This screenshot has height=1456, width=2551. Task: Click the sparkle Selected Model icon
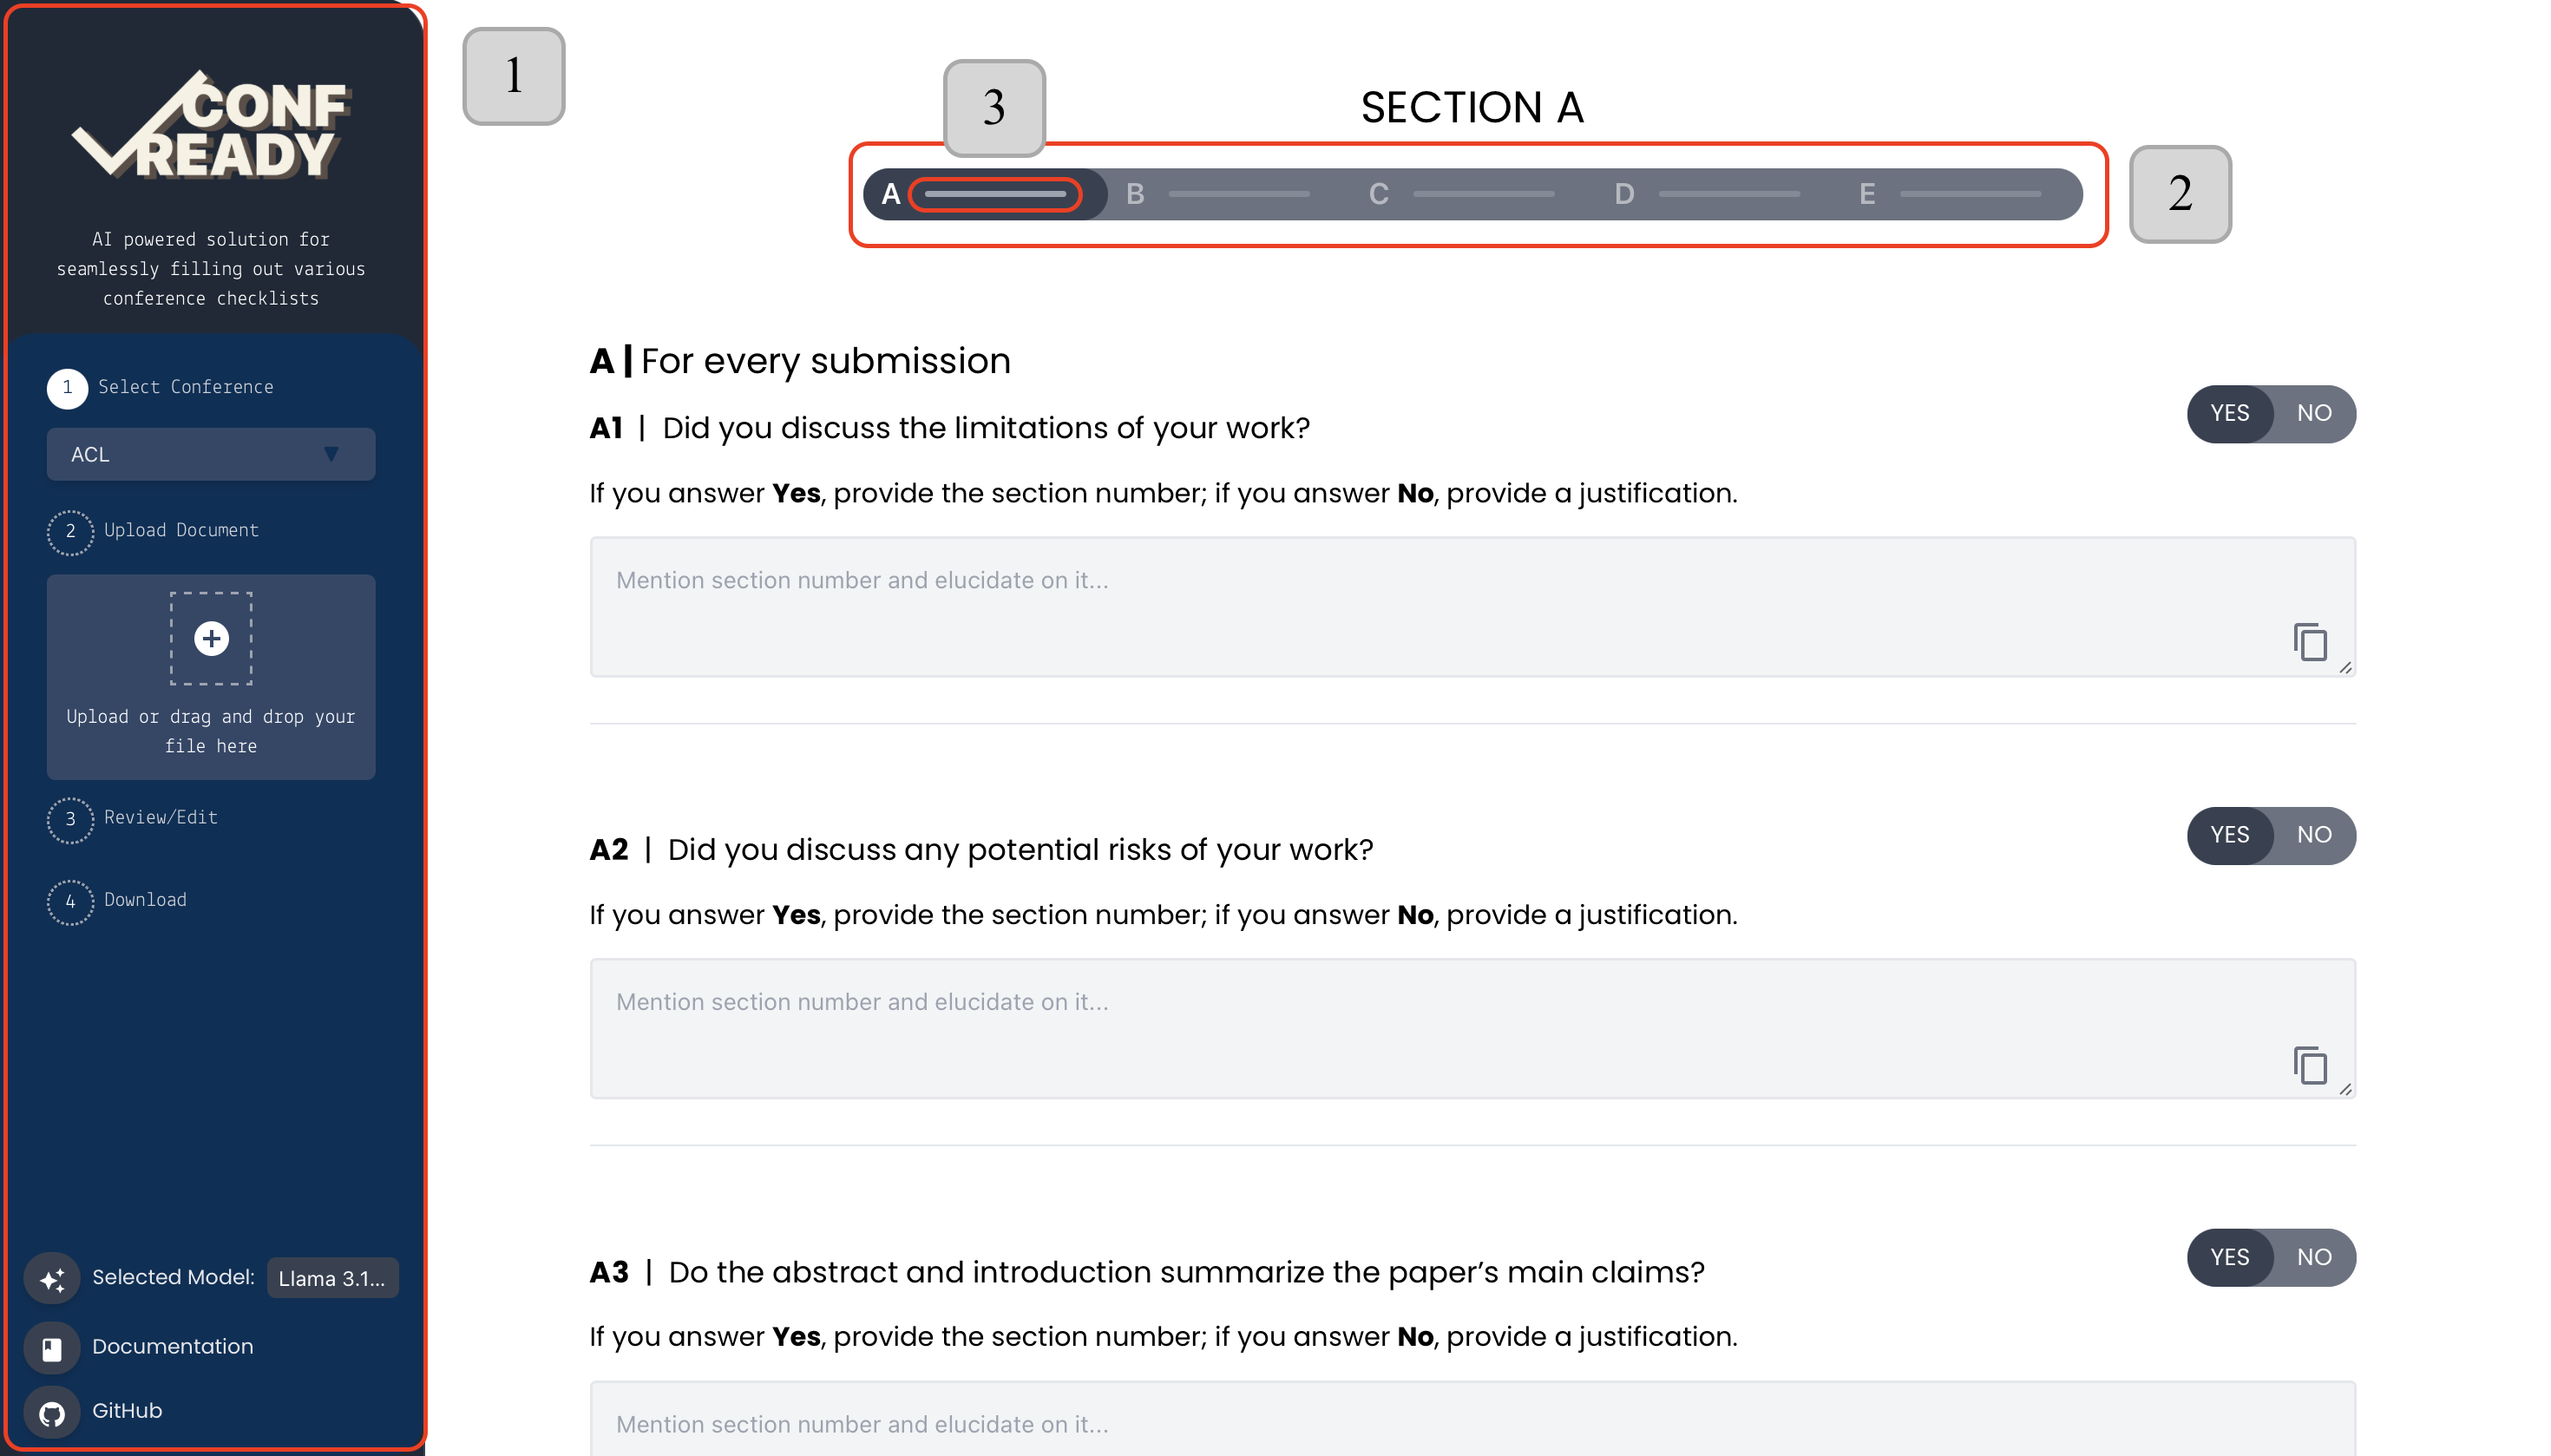click(52, 1278)
